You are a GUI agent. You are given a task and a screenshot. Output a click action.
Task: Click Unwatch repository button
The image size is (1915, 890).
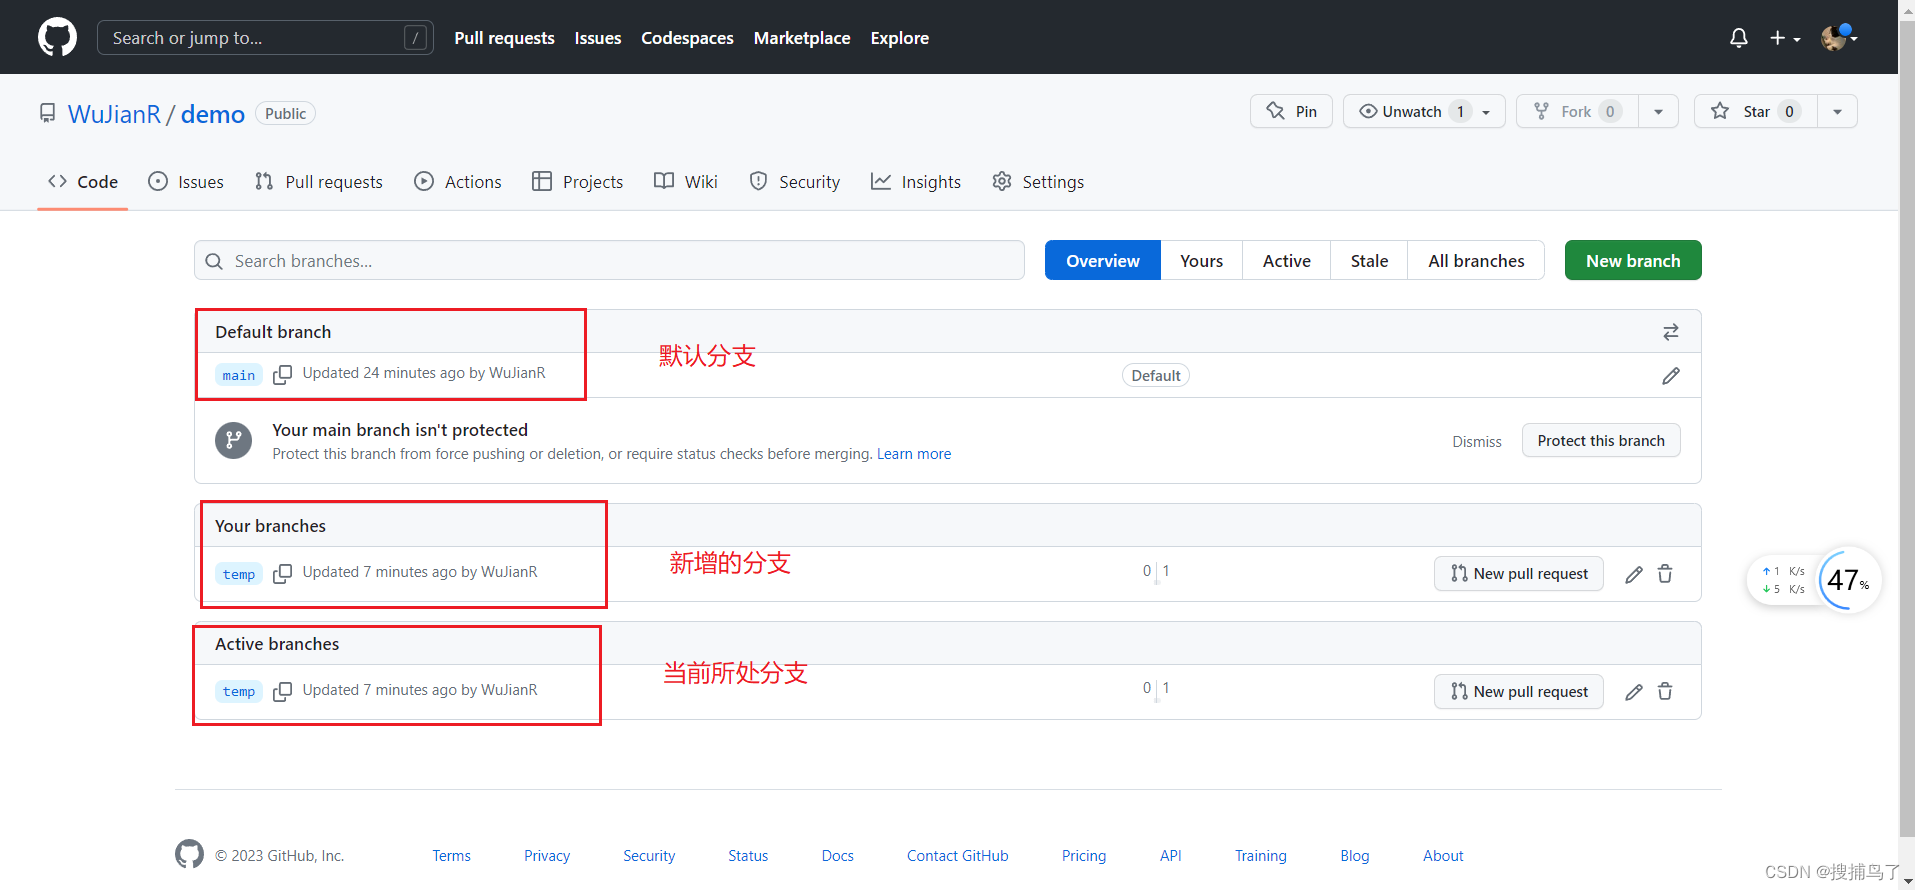click(1424, 111)
